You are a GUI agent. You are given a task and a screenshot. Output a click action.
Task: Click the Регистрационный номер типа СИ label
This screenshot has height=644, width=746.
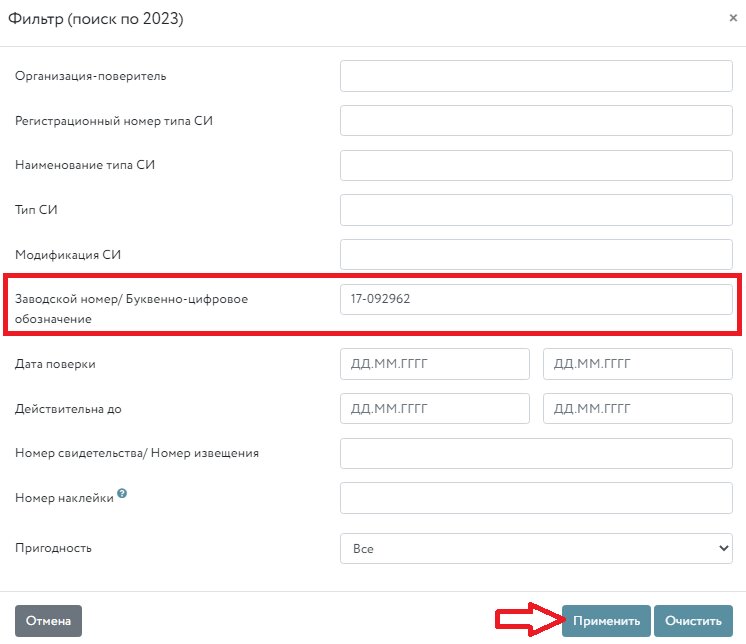(x=114, y=121)
